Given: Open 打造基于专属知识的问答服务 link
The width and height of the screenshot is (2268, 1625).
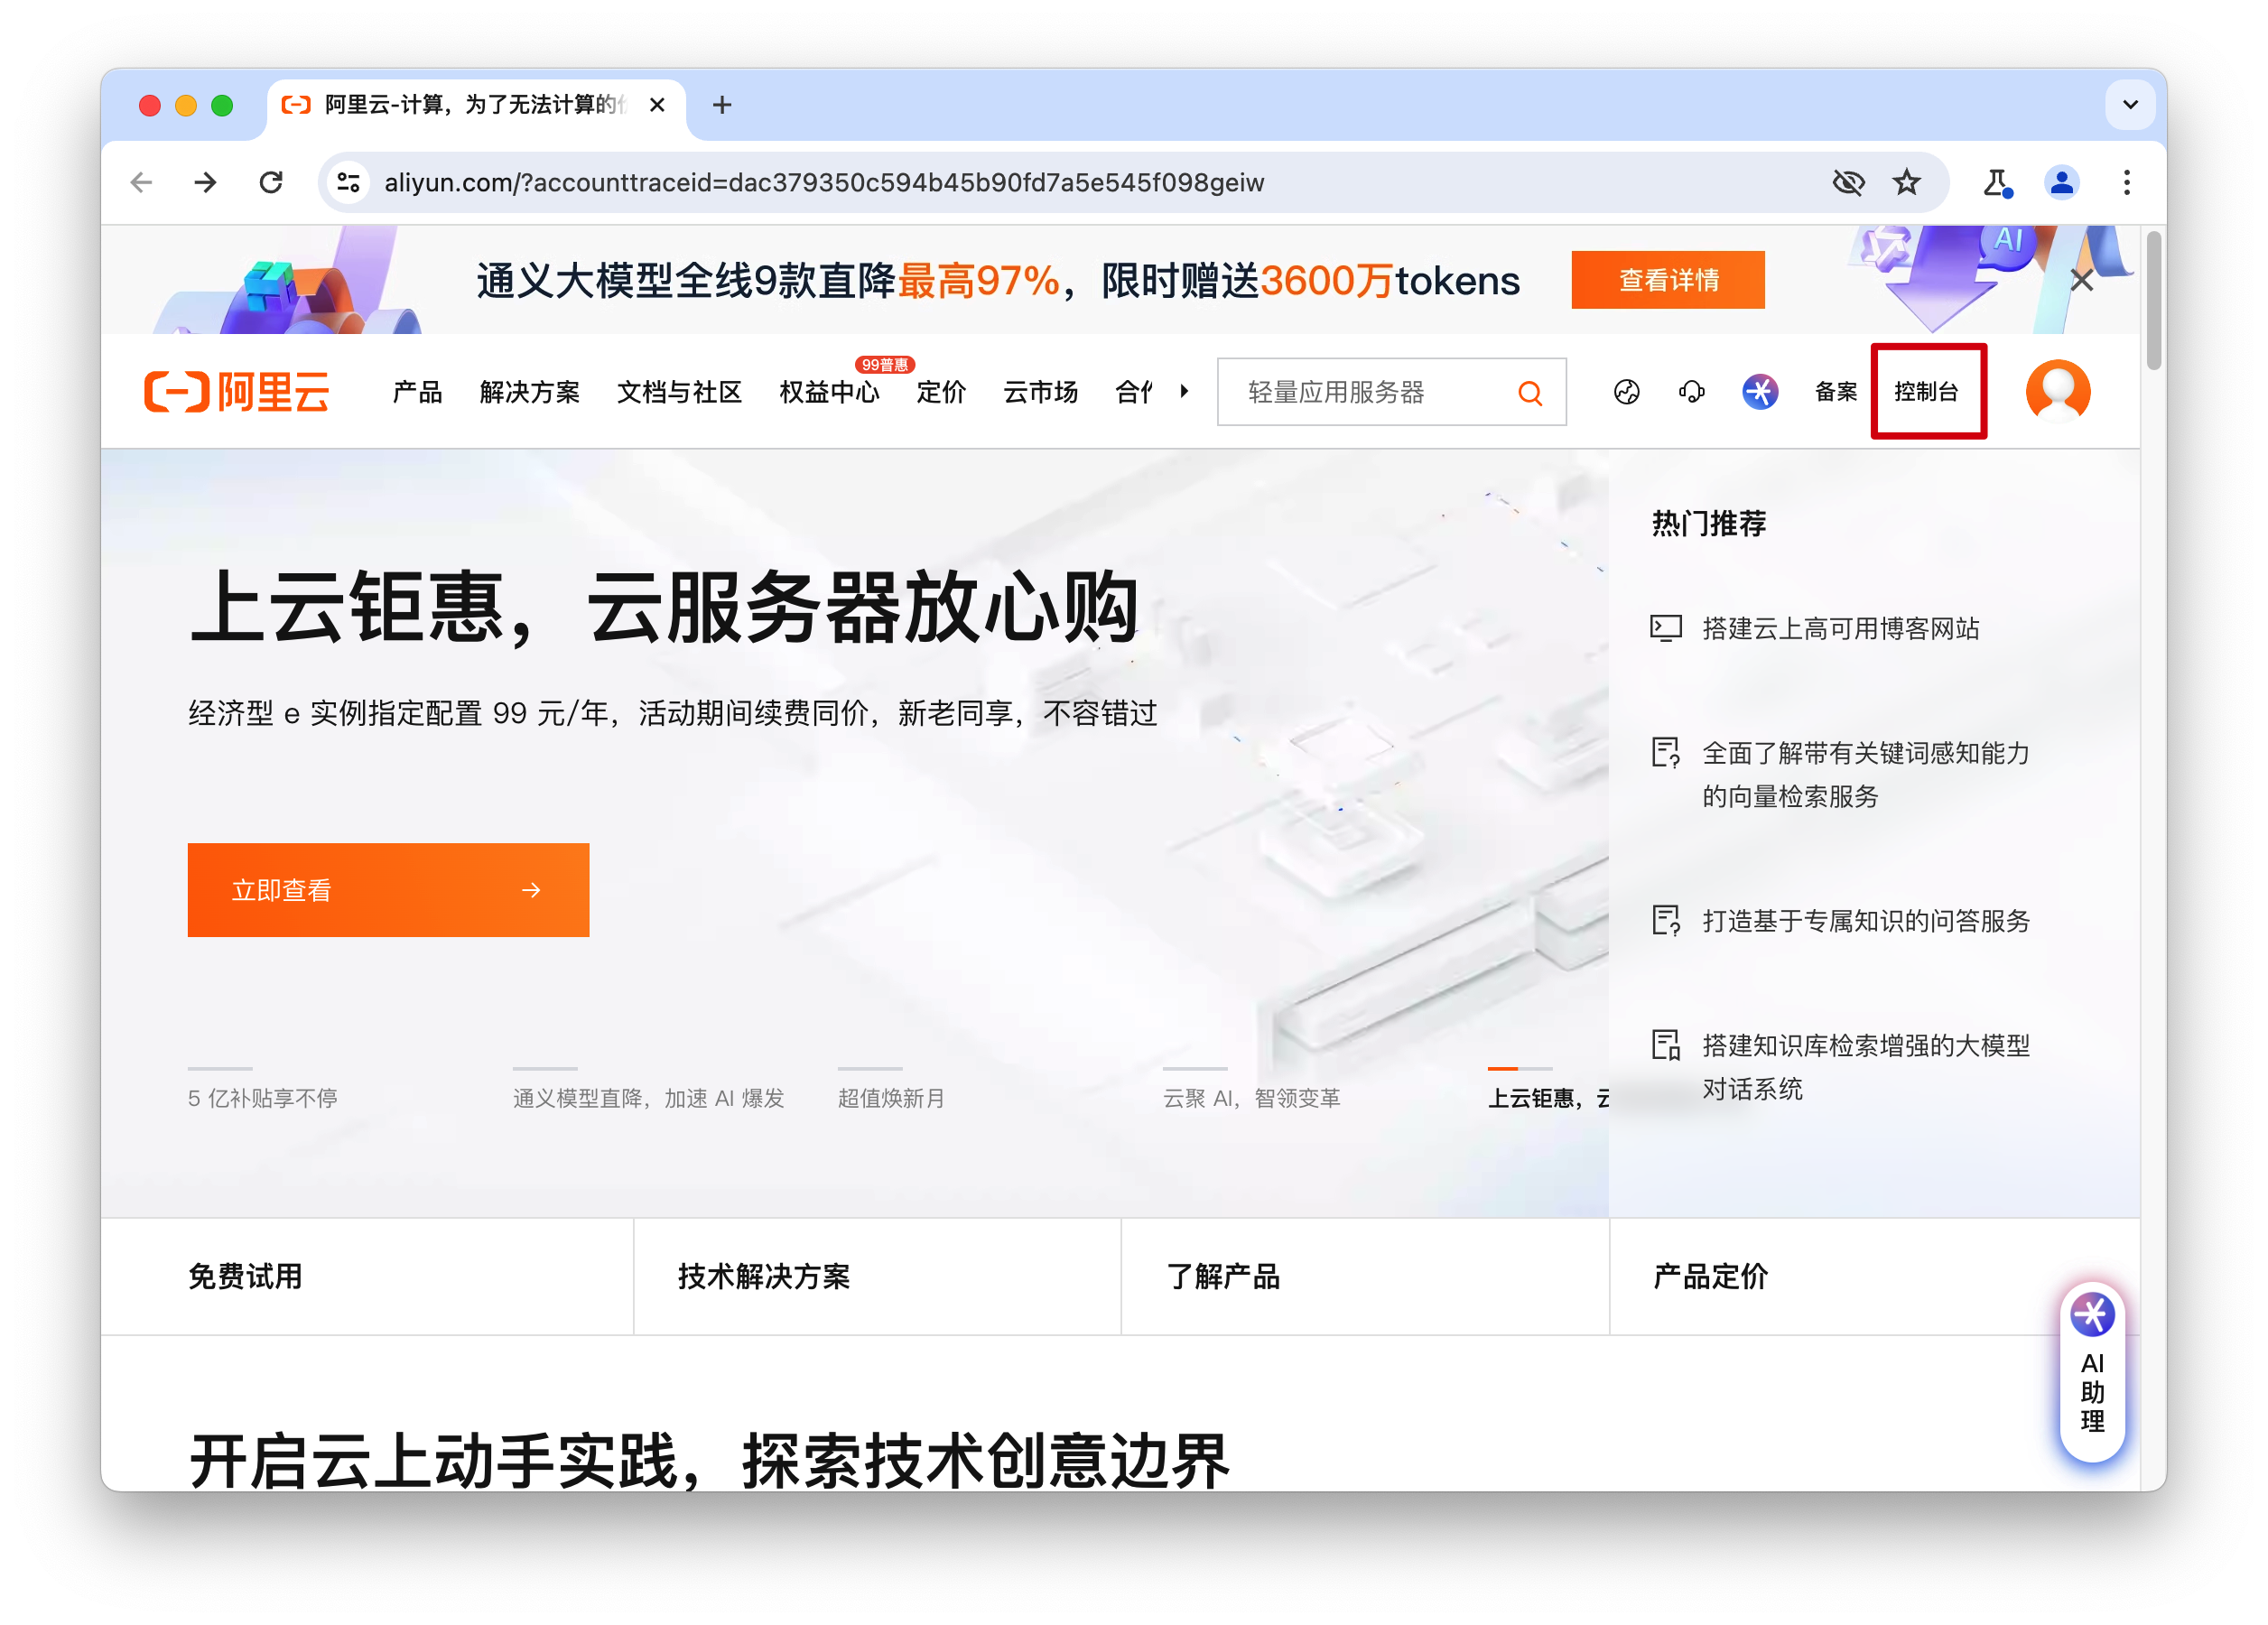Looking at the screenshot, I should coord(1866,920).
